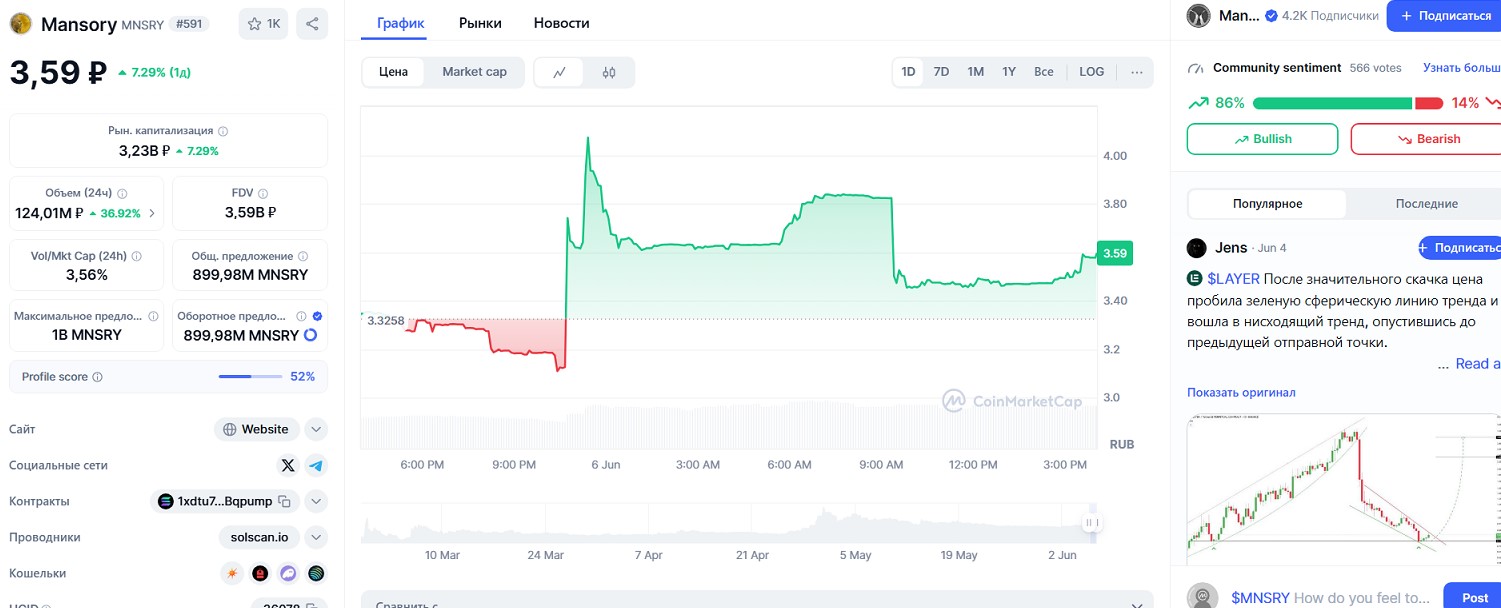
Task: Follow Jens with Подписаться button
Action: 1460,248
